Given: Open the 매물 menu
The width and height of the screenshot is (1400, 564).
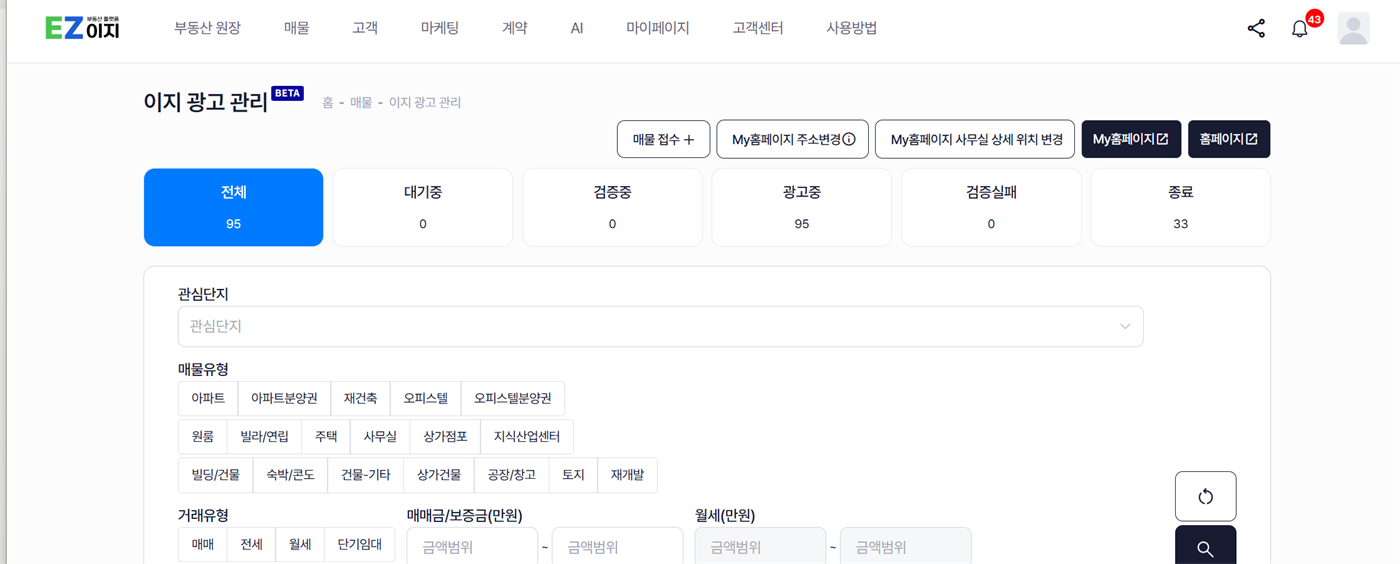Looking at the screenshot, I should click(297, 28).
